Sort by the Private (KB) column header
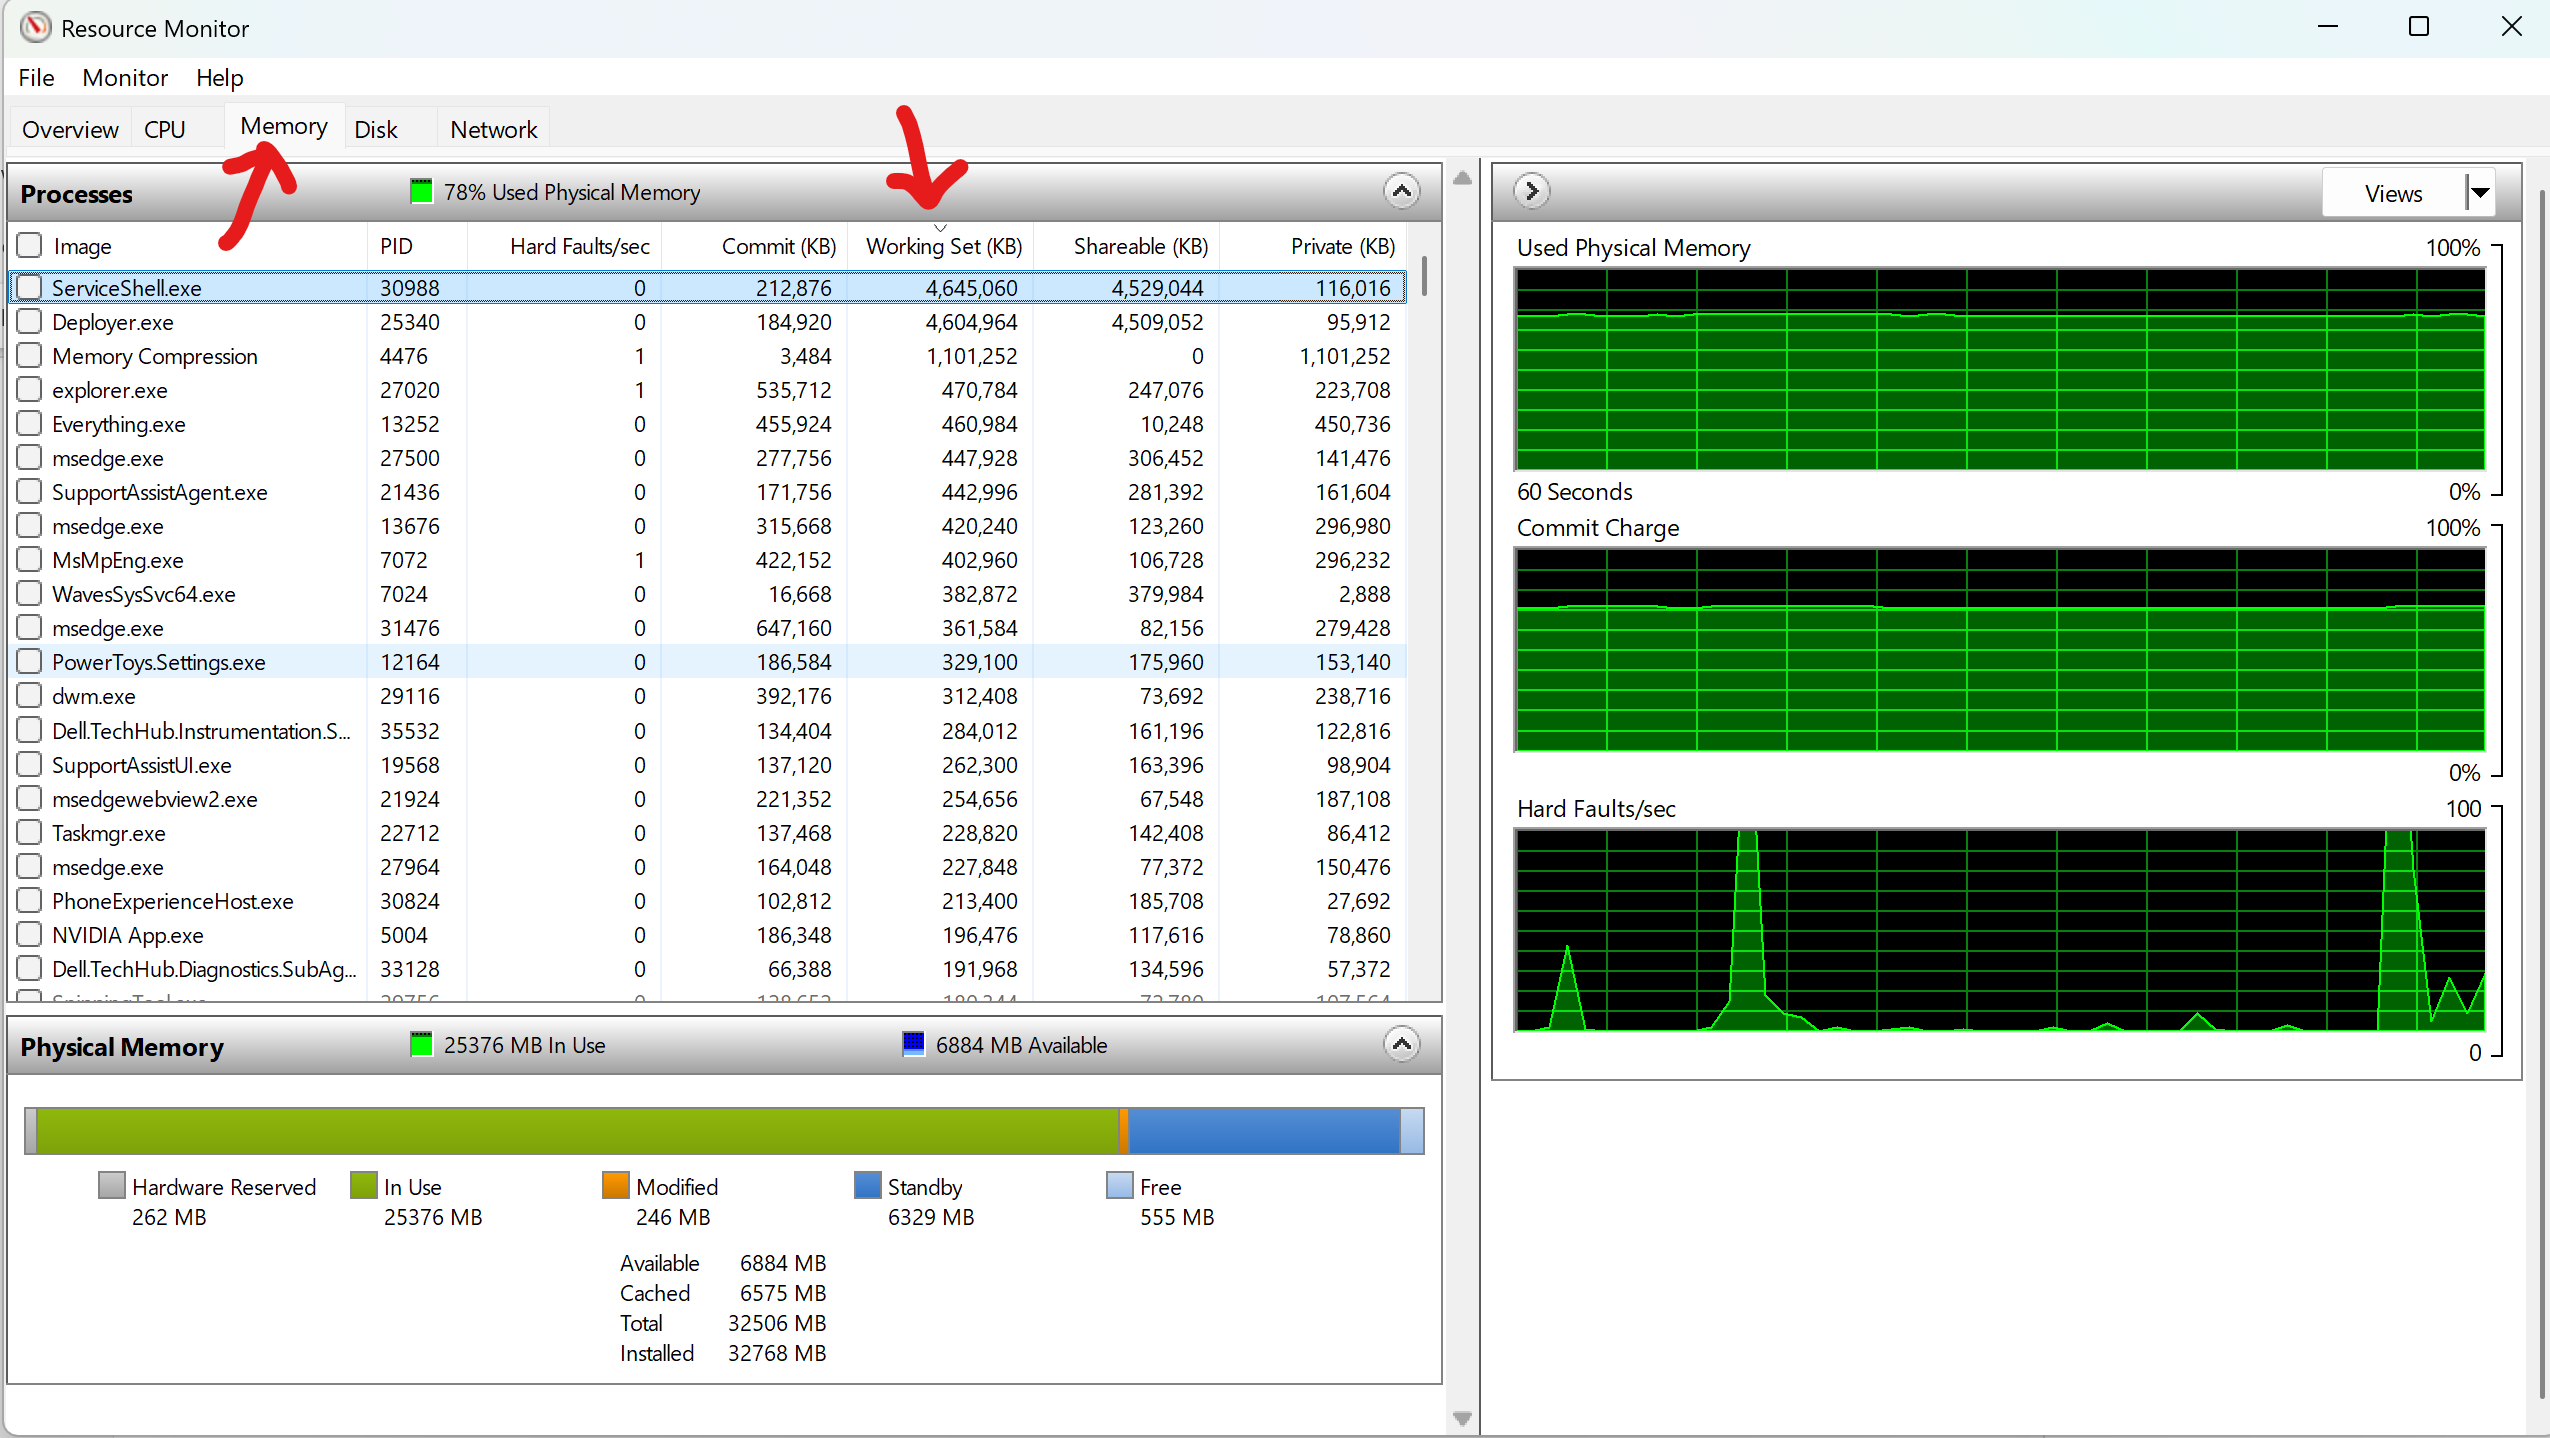Viewport: 2550px width, 1438px height. click(1342, 246)
